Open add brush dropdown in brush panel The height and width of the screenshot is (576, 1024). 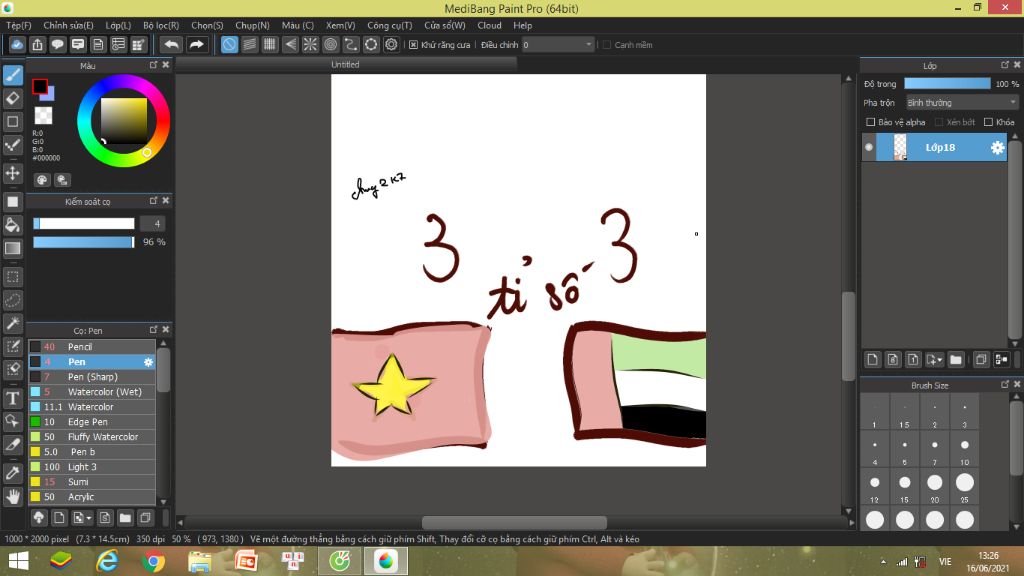coord(82,518)
